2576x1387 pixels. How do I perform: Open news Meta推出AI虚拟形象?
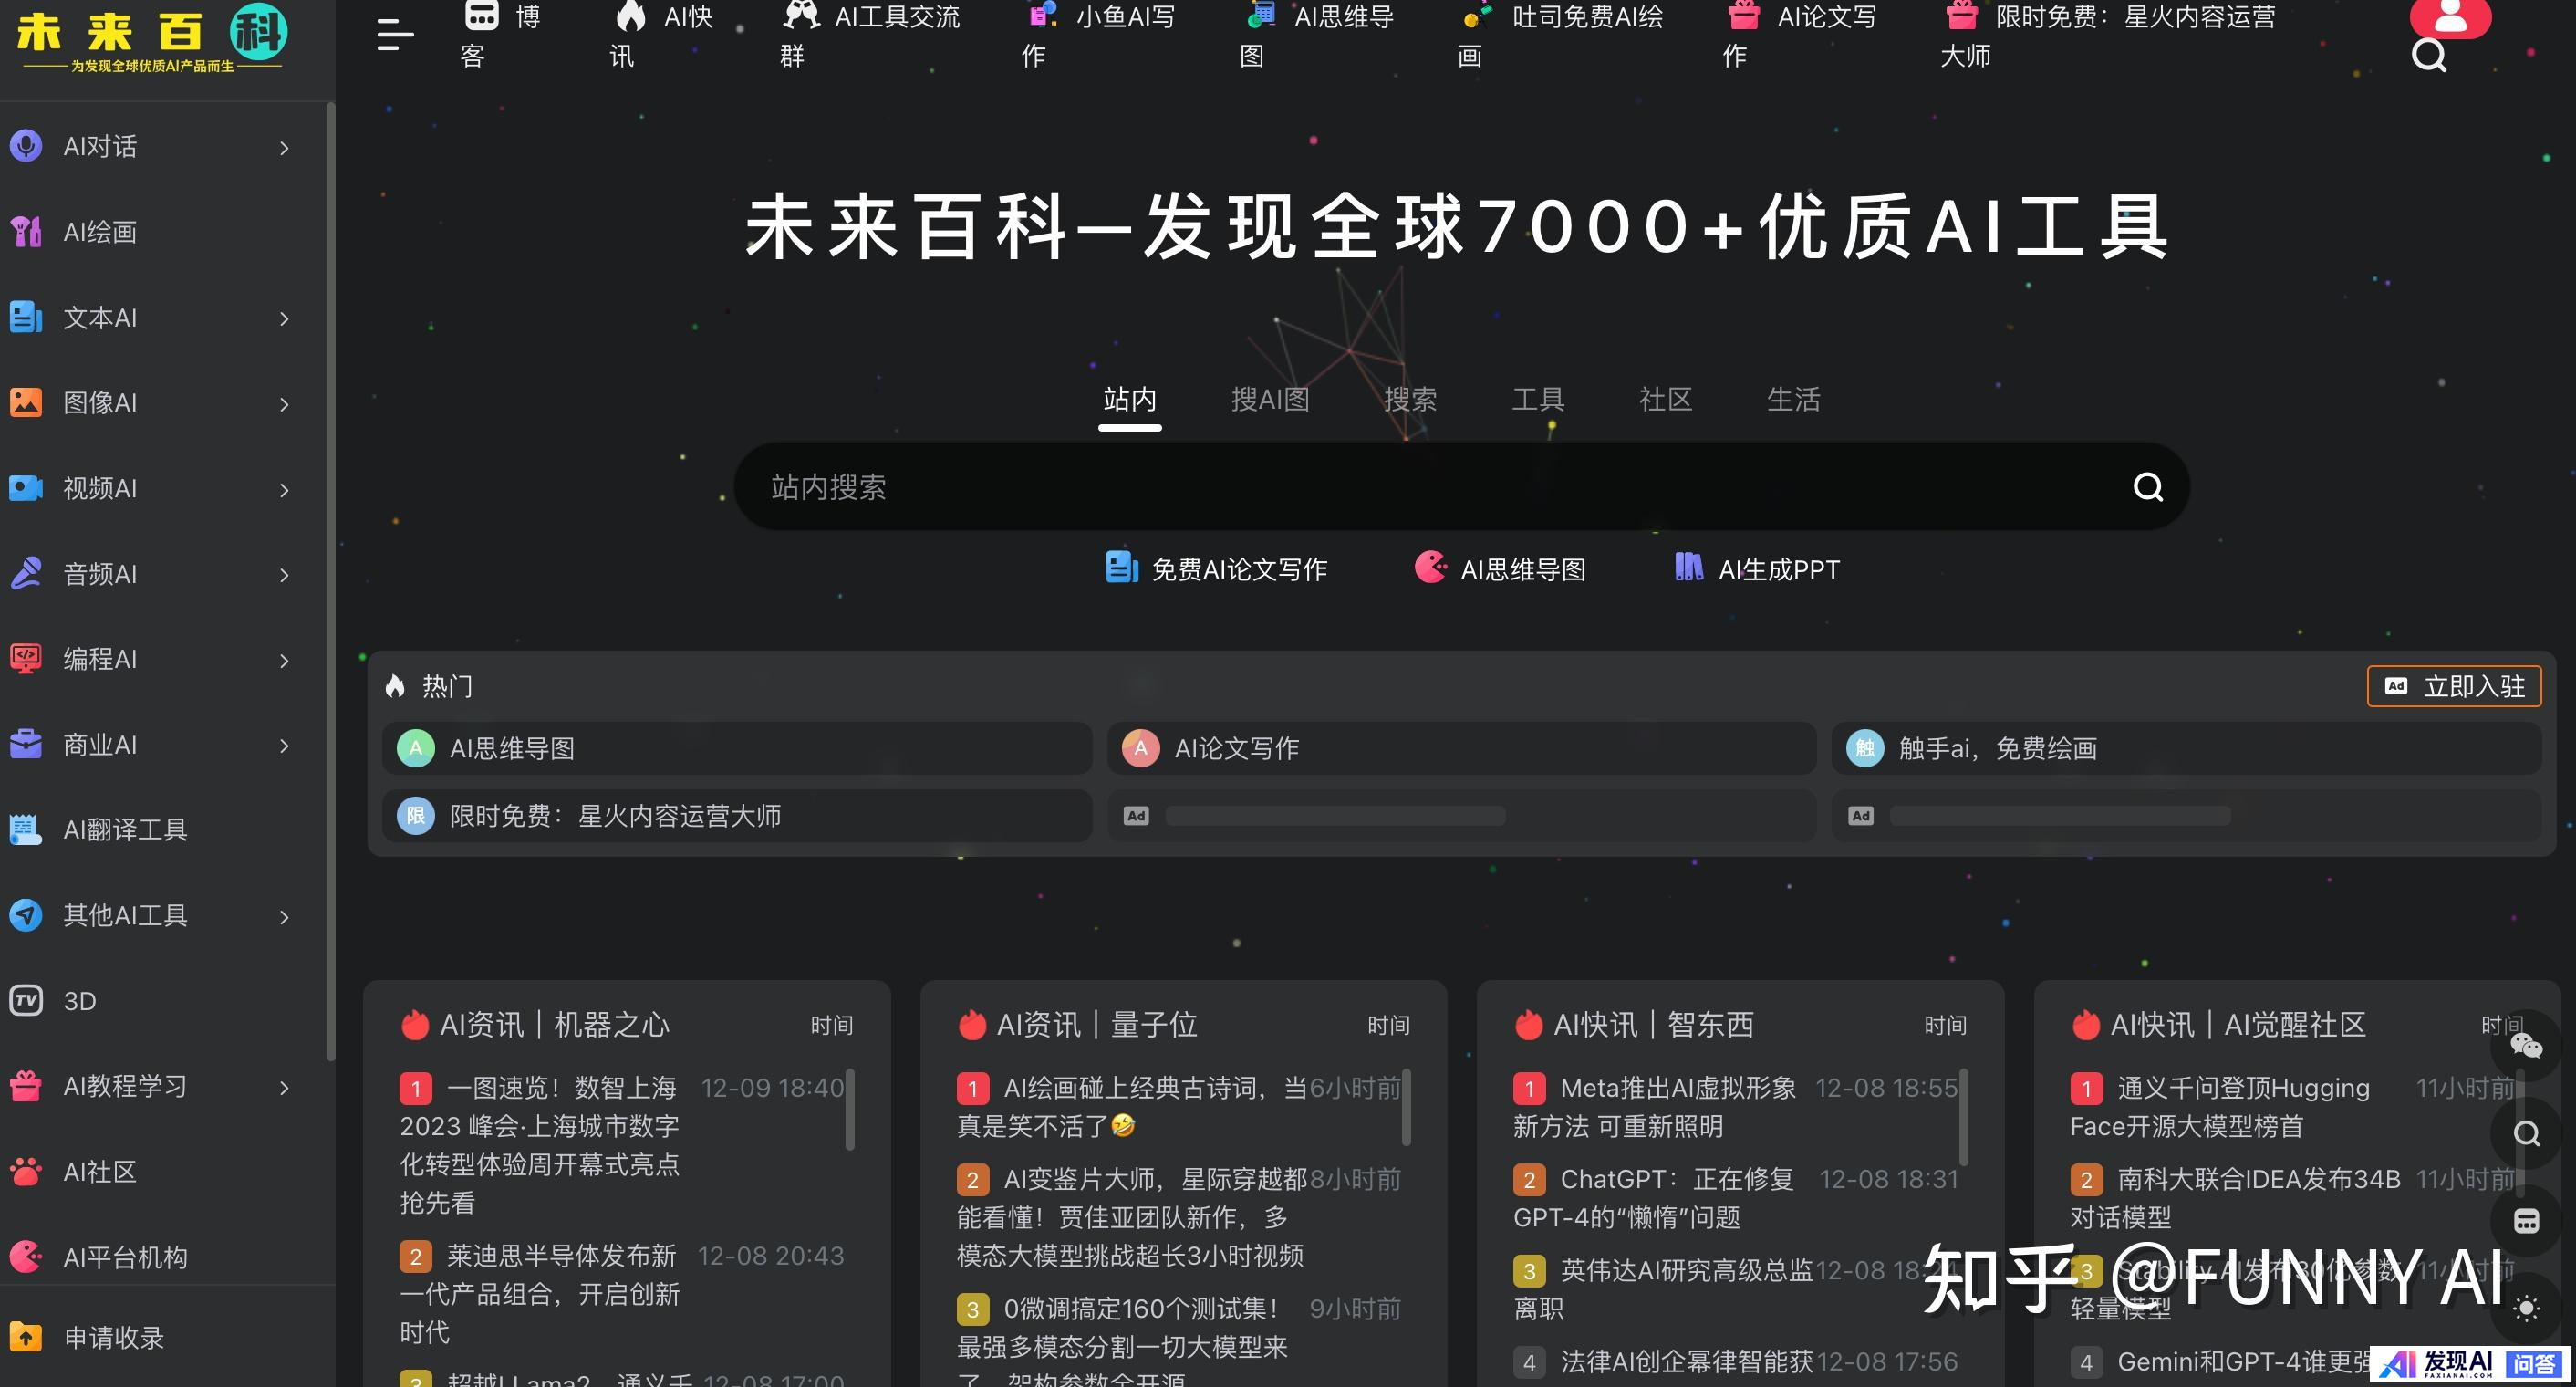[1655, 1106]
